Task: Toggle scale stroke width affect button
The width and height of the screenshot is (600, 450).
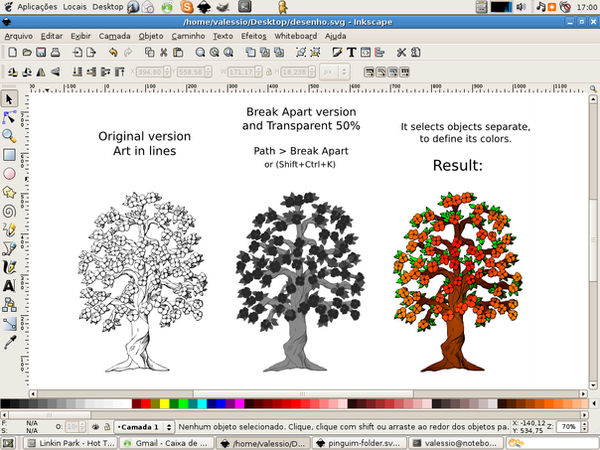Action: point(369,72)
